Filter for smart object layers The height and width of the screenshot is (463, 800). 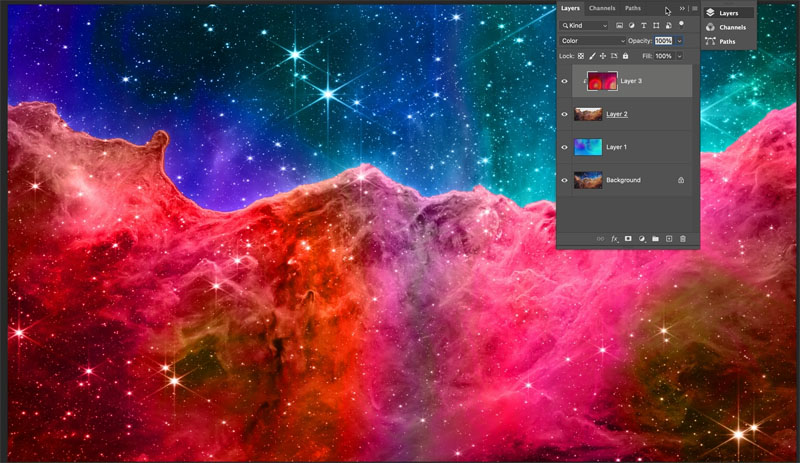click(668, 26)
